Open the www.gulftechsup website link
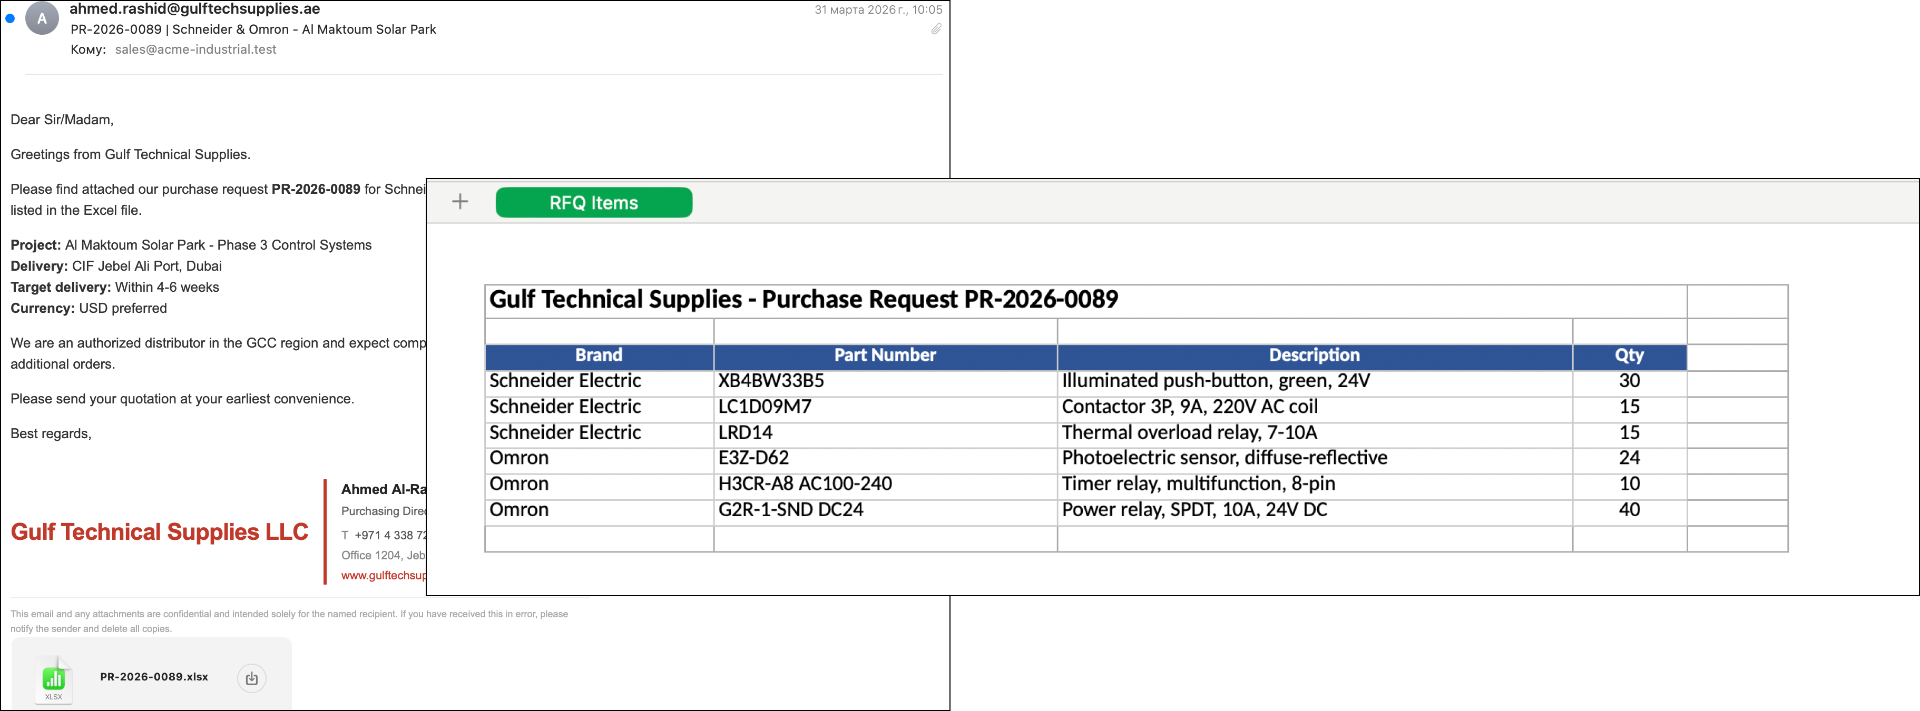The width and height of the screenshot is (1920, 711). 383,575
